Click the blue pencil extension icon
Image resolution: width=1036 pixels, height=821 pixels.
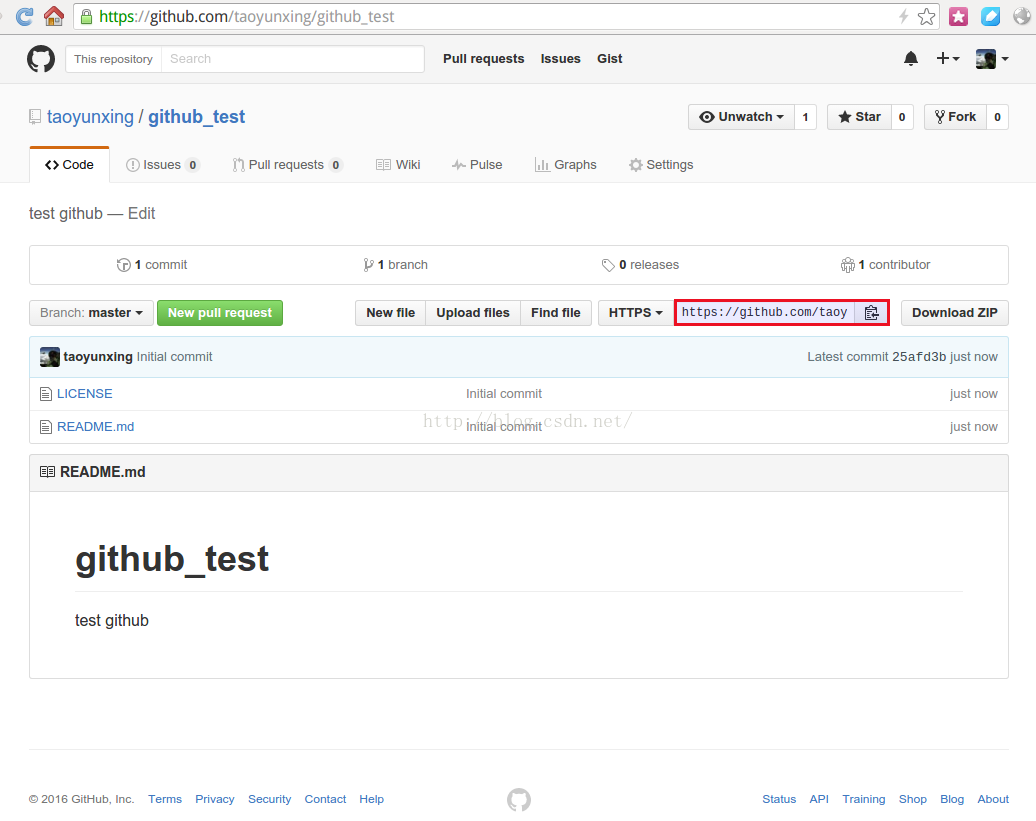pos(990,17)
